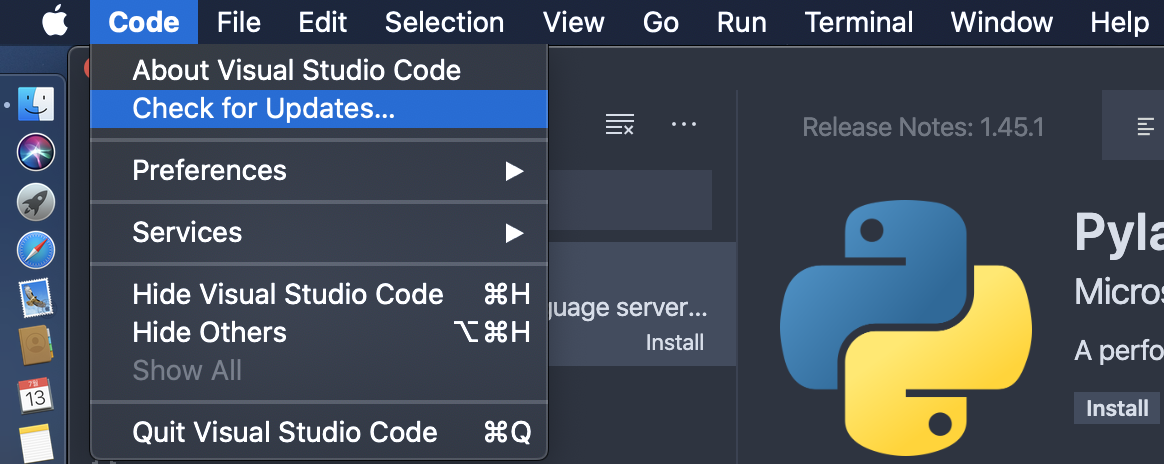Open the Apple menu
The height and width of the screenshot is (464, 1164).
(55, 22)
